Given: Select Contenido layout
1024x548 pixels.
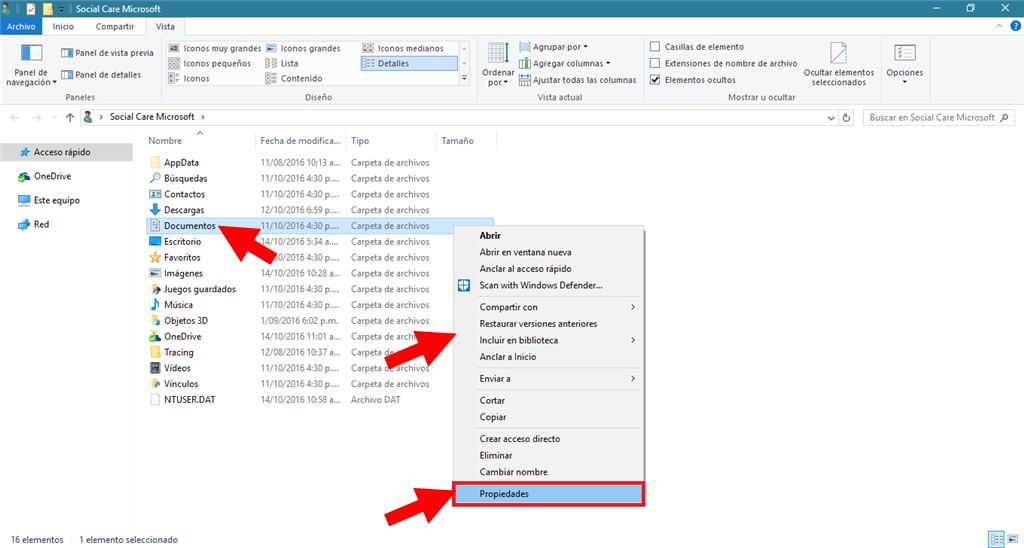Looking at the screenshot, I should pos(295,78).
